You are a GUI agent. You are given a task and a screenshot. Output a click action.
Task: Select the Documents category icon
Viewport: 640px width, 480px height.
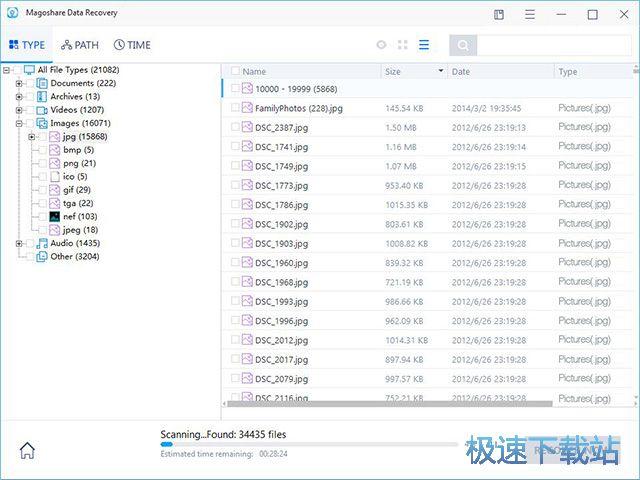(x=42, y=83)
